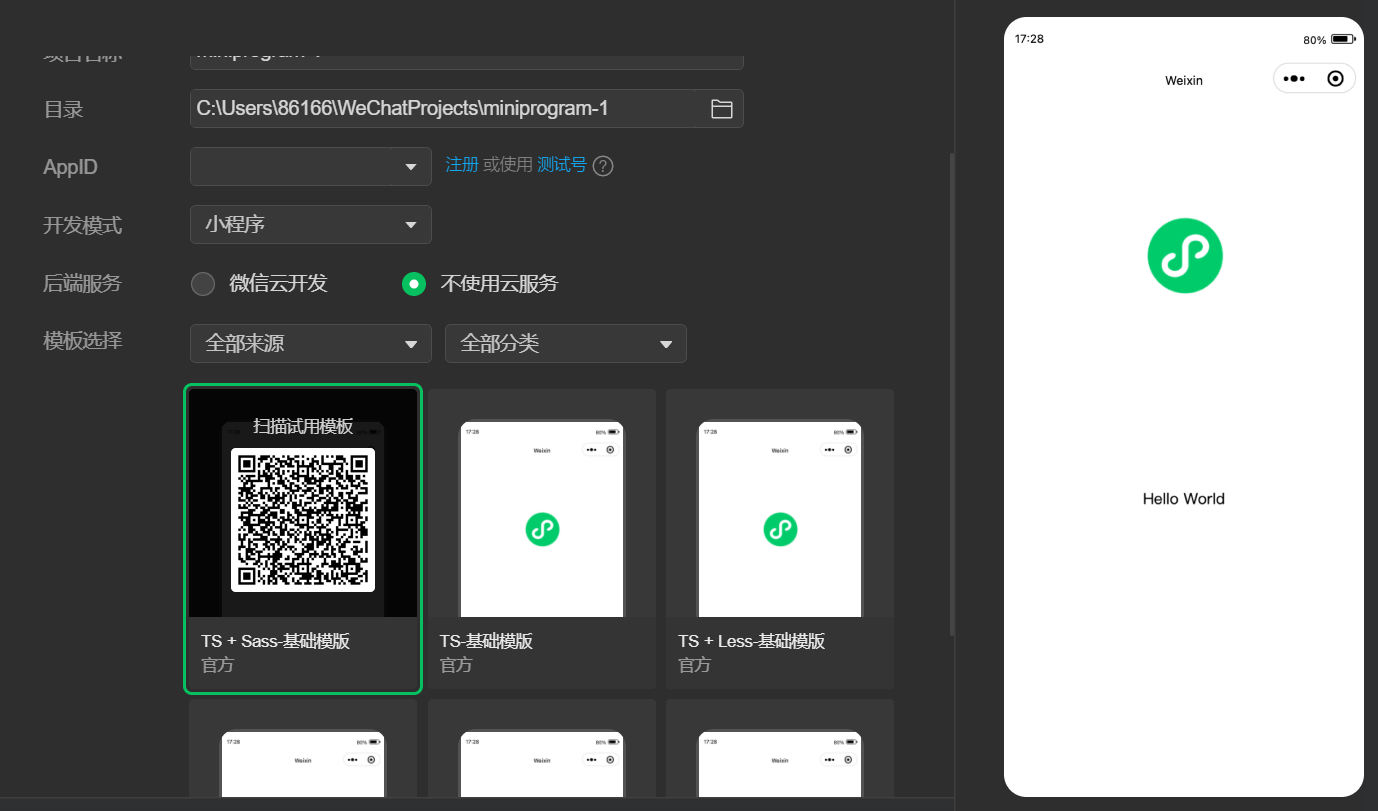Click the circular close target in preview capsule
The image size is (1378, 811).
(1335, 78)
